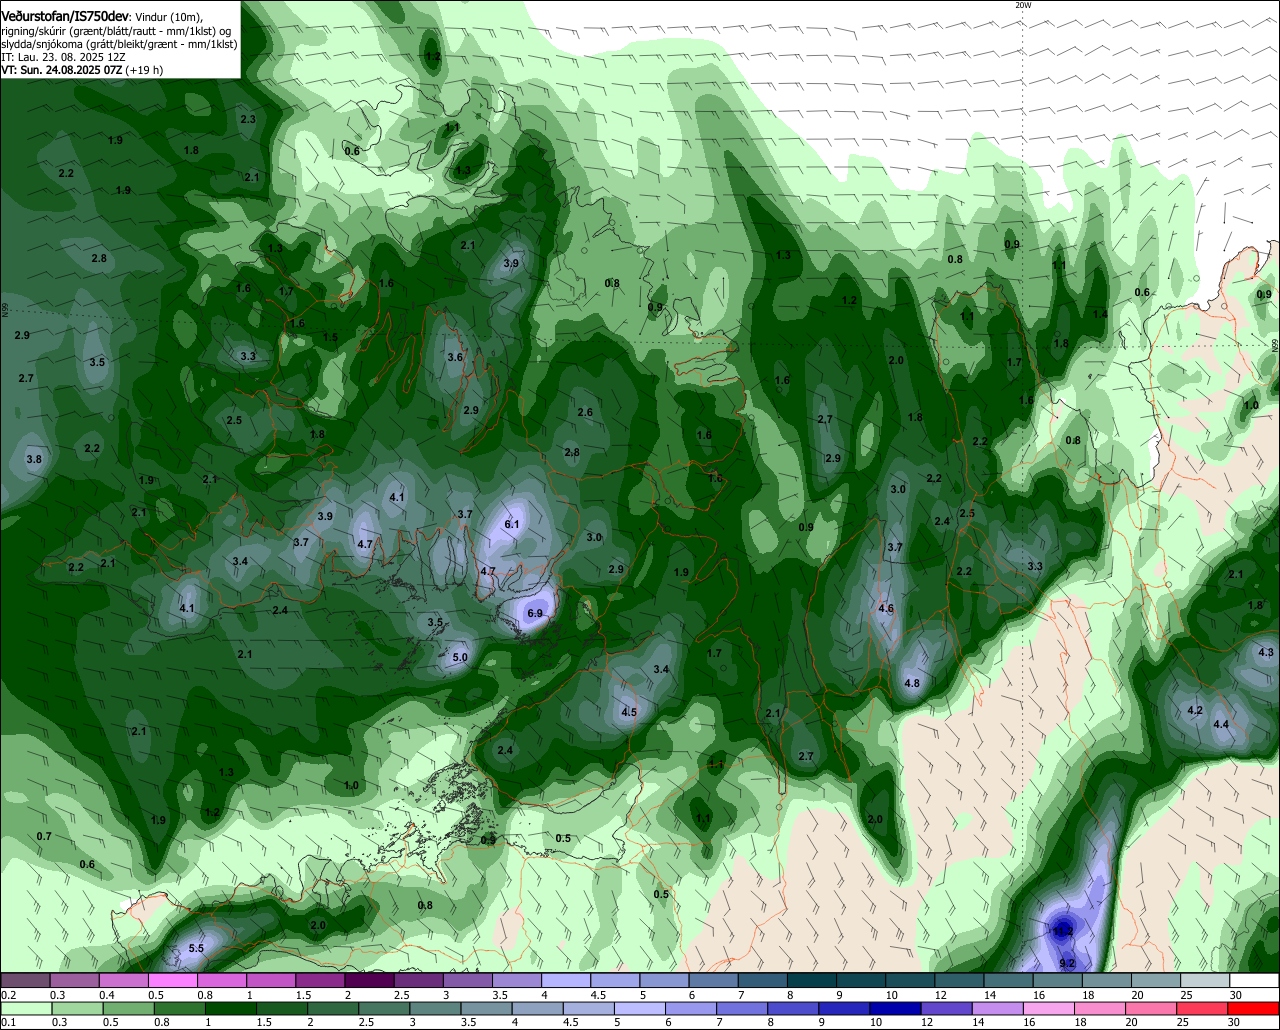Click the 20W longitude label
Screen dimensions: 1280x1030
coord(1022,5)
